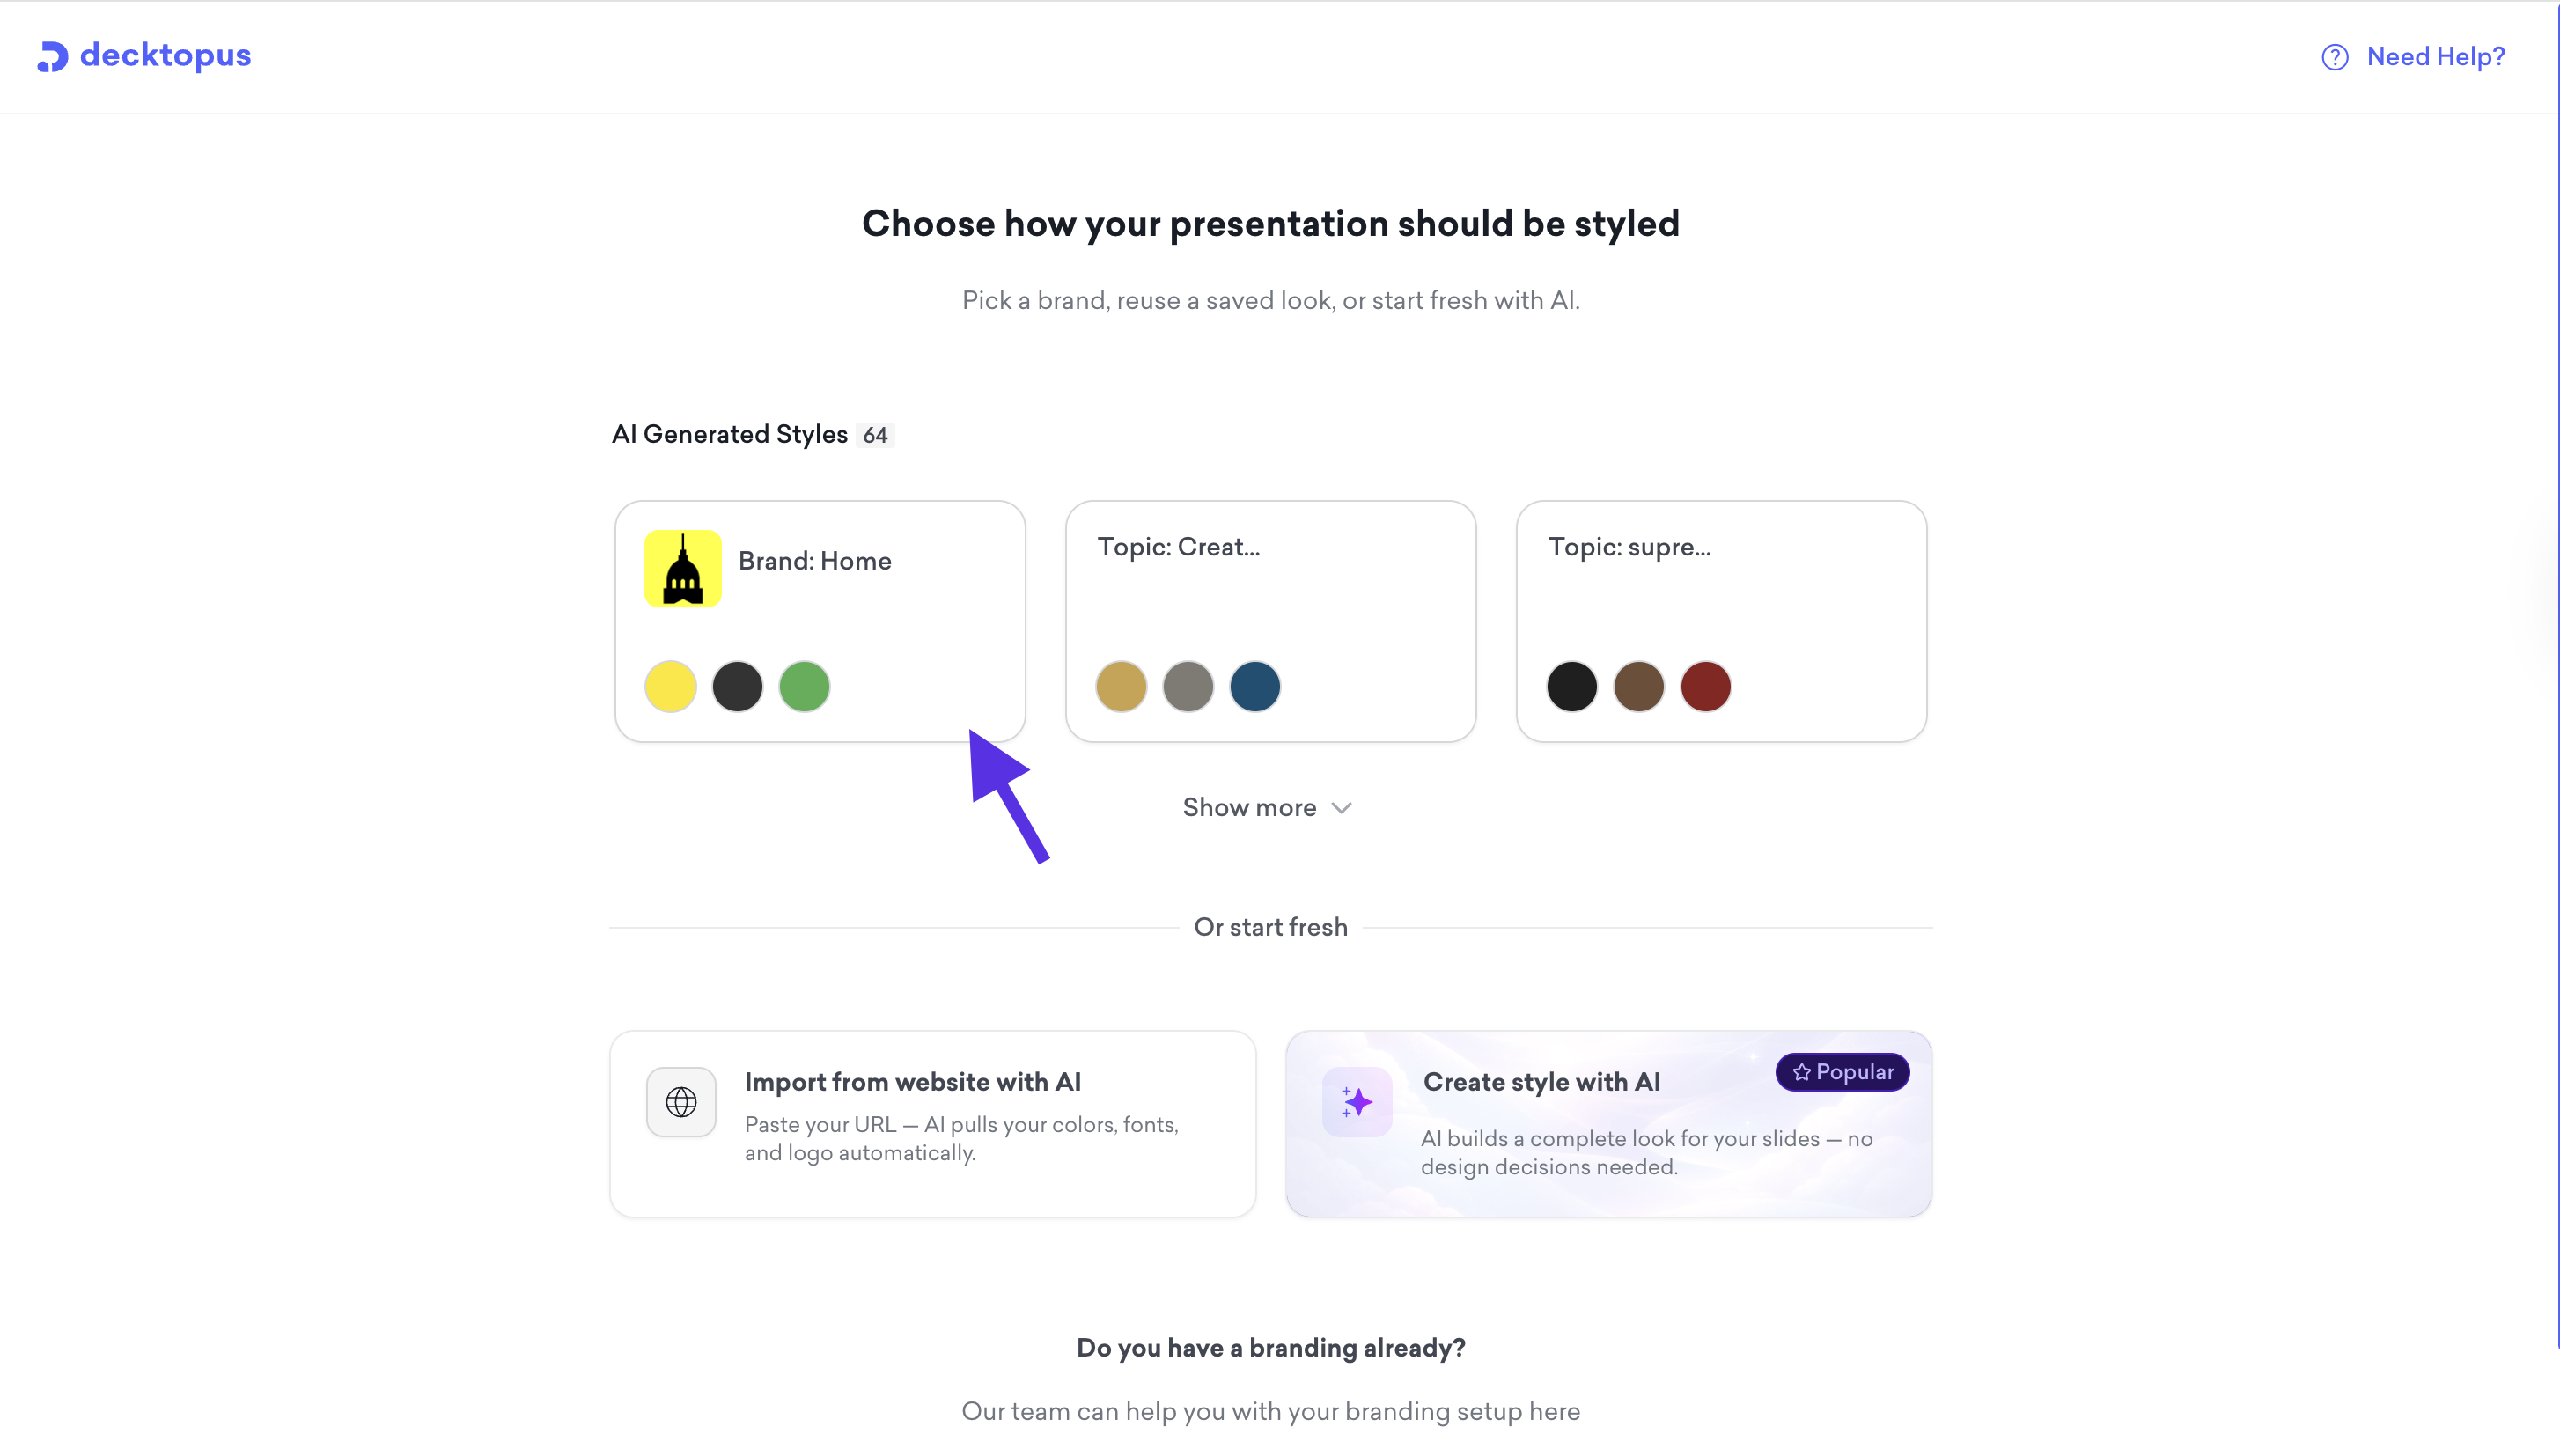The width and height of the screenshot is (2560, 1456).
Task: Click the Decktopus logo icon
Action: coord(52,56)
